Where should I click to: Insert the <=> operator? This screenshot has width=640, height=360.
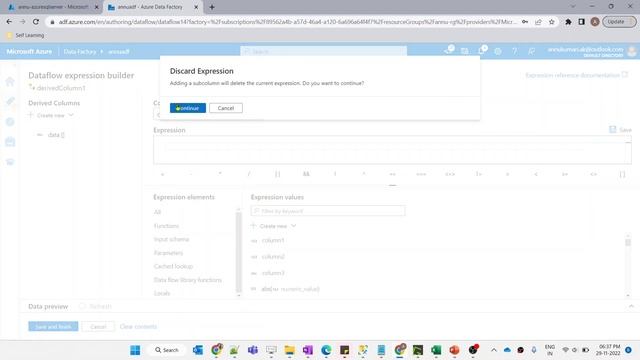pyautogui.click(x=450, y=174)
